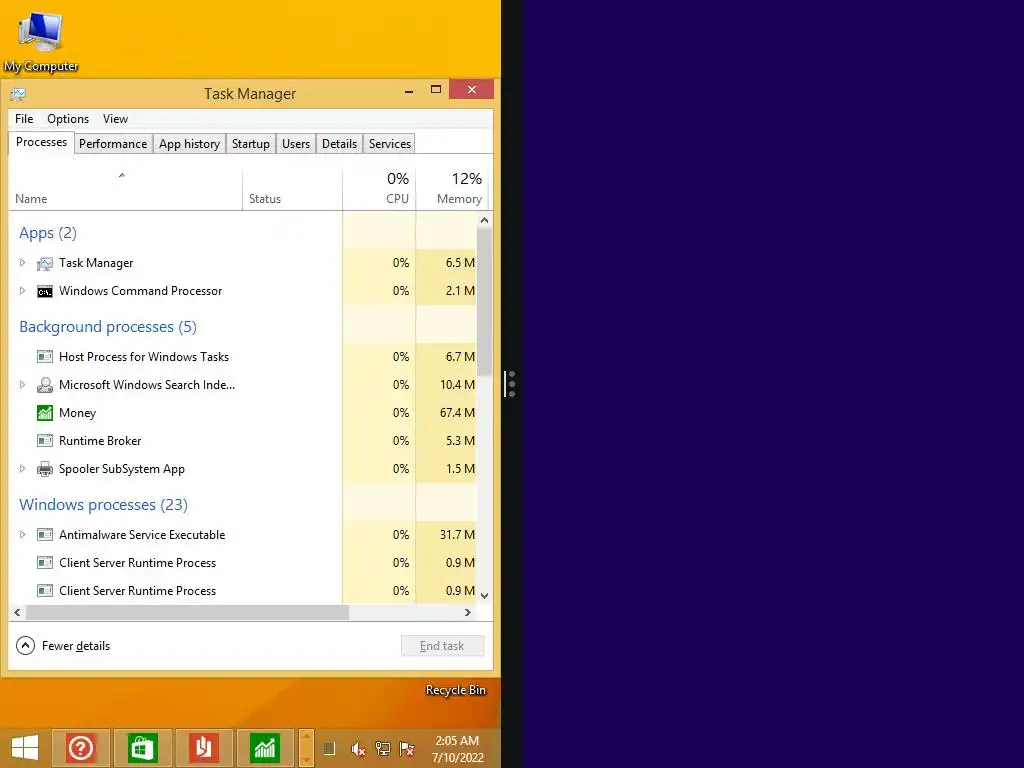Toggle the Name column sort arrow

pyautogui.click(x=121, y=175)
